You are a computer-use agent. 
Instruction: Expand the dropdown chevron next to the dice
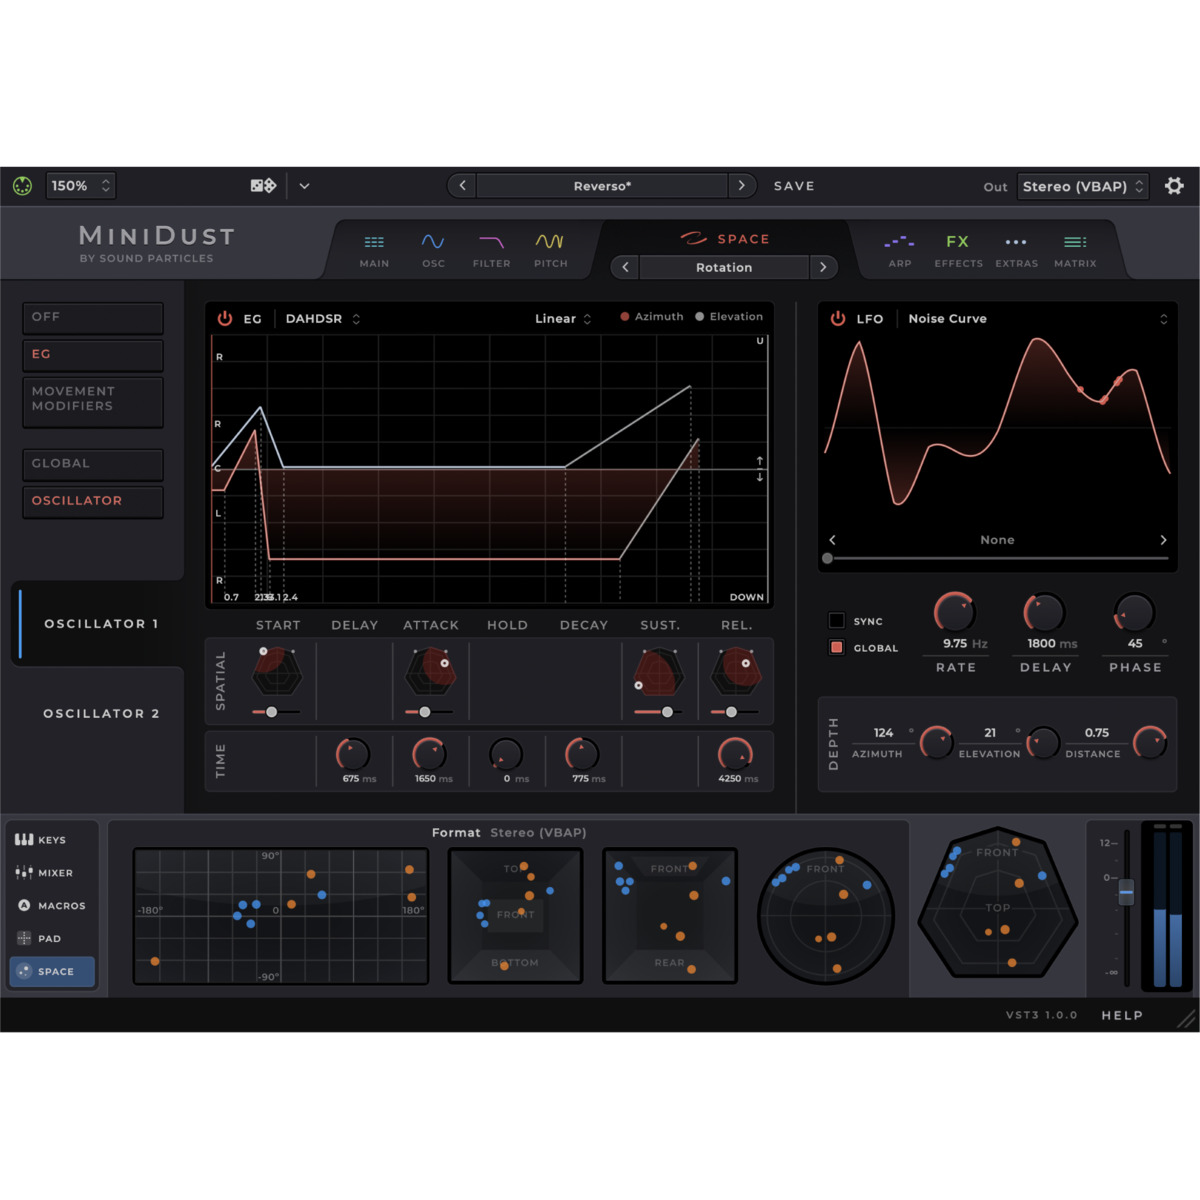pos(304,186)
